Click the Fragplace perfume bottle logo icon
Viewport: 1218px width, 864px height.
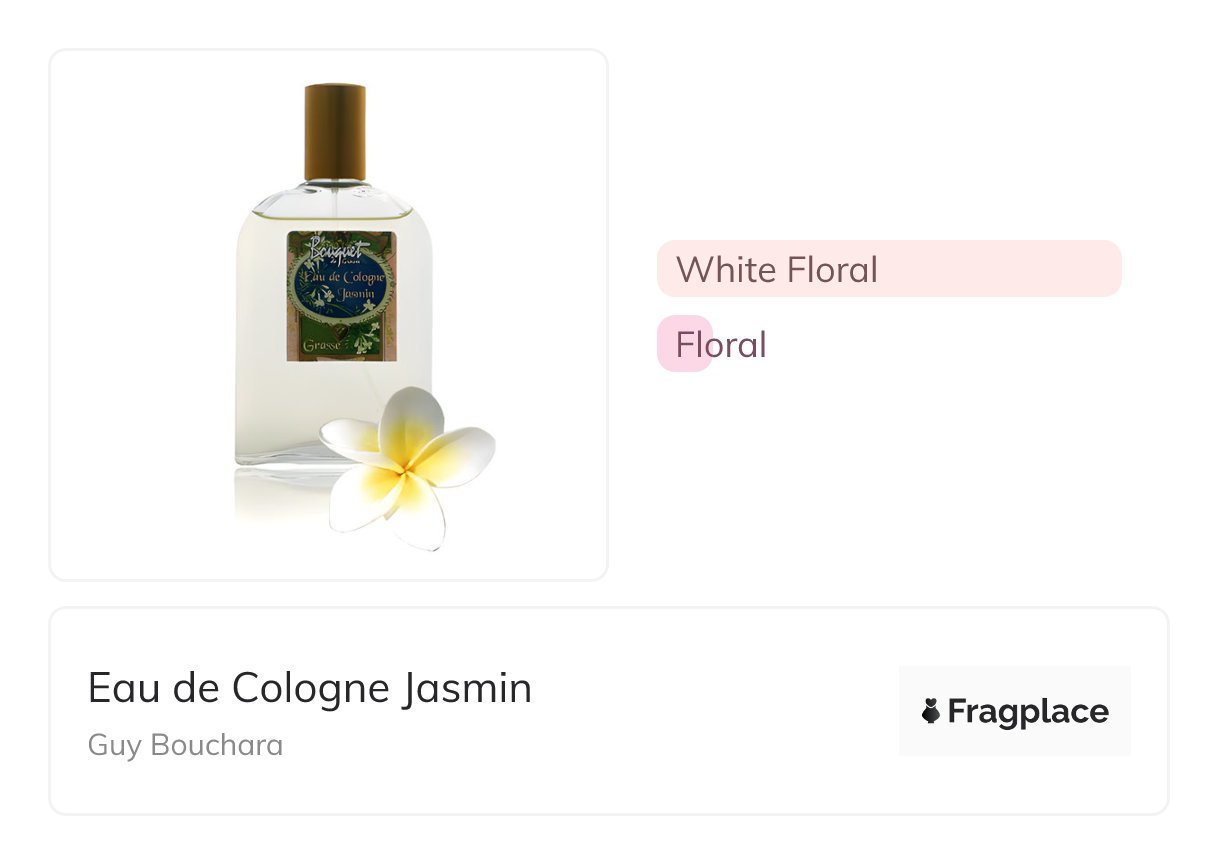pyautogui.click(x=931, y=712)
